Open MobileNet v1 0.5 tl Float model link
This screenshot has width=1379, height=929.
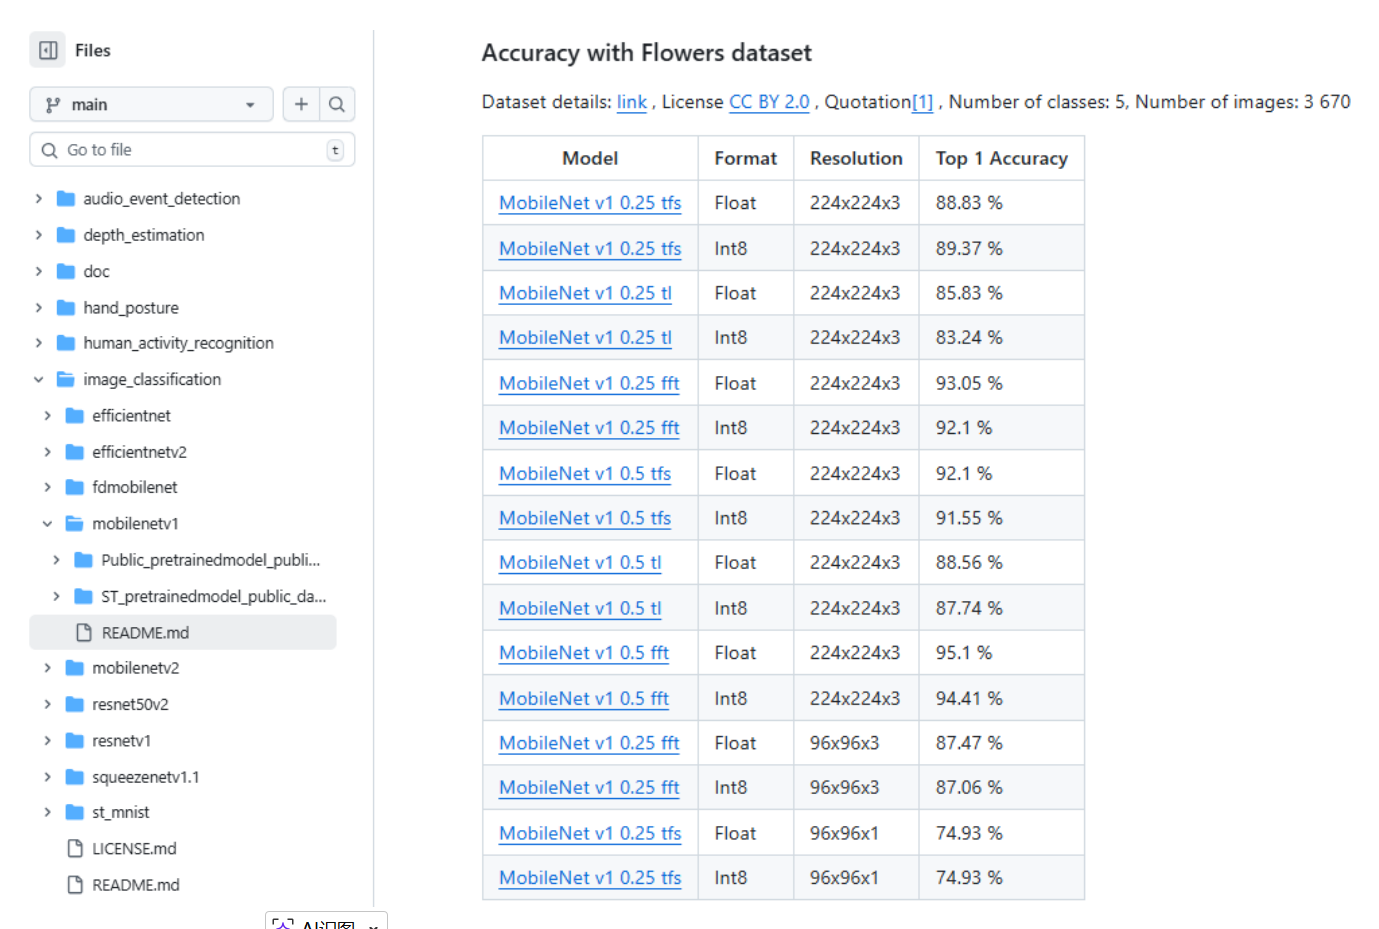[x=580, y=563]
